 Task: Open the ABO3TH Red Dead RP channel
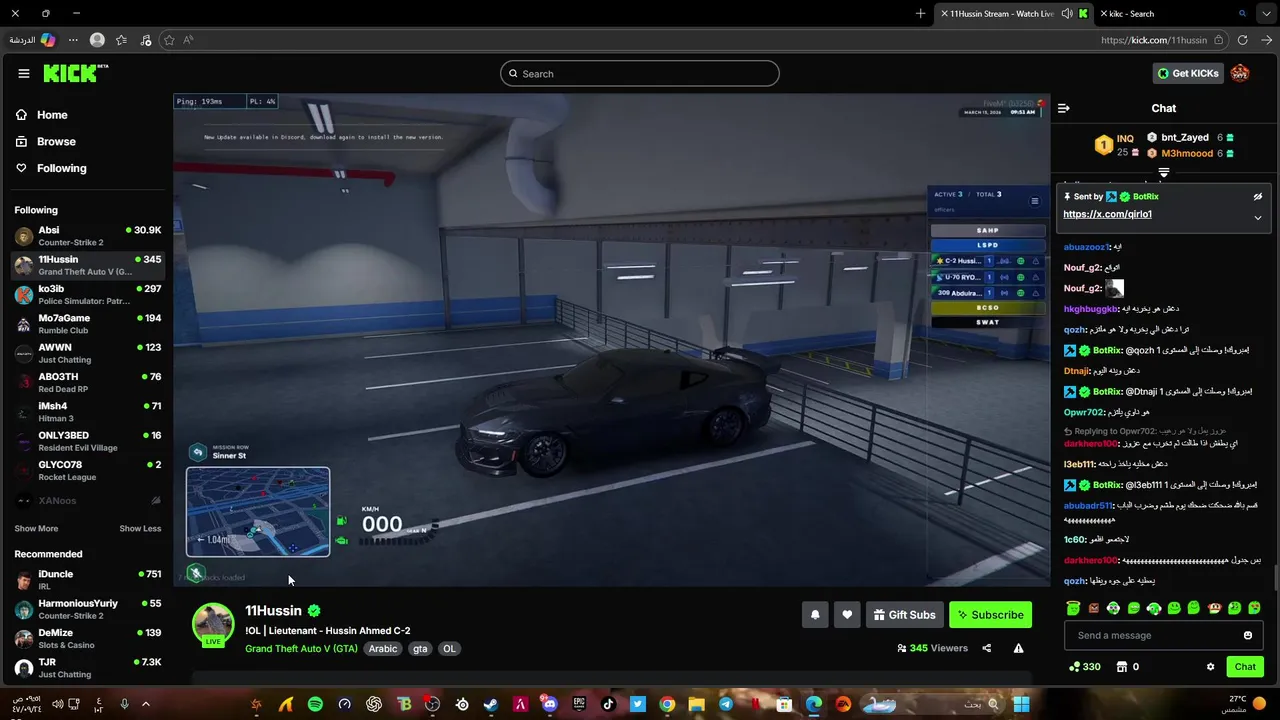88,383
